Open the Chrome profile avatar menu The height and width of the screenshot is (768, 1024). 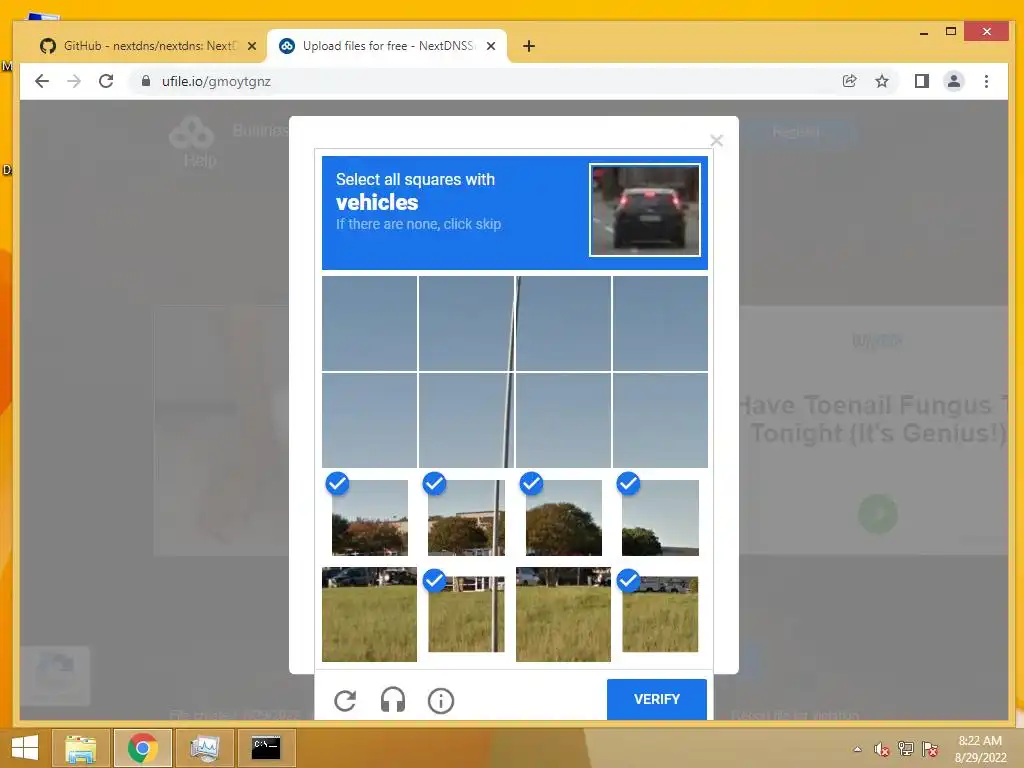[953, 81]
